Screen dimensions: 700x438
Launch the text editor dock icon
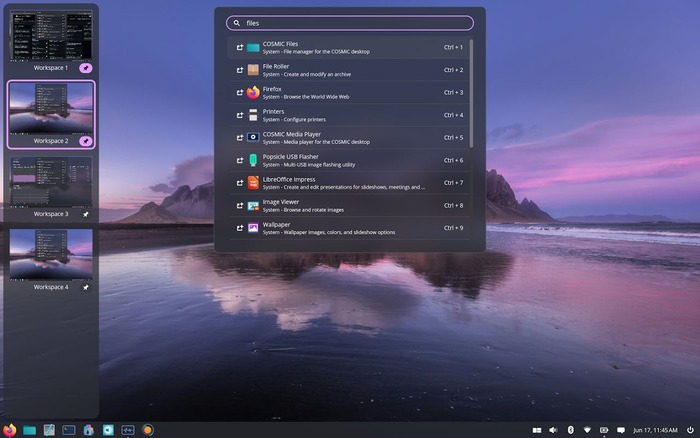[49, 430]
